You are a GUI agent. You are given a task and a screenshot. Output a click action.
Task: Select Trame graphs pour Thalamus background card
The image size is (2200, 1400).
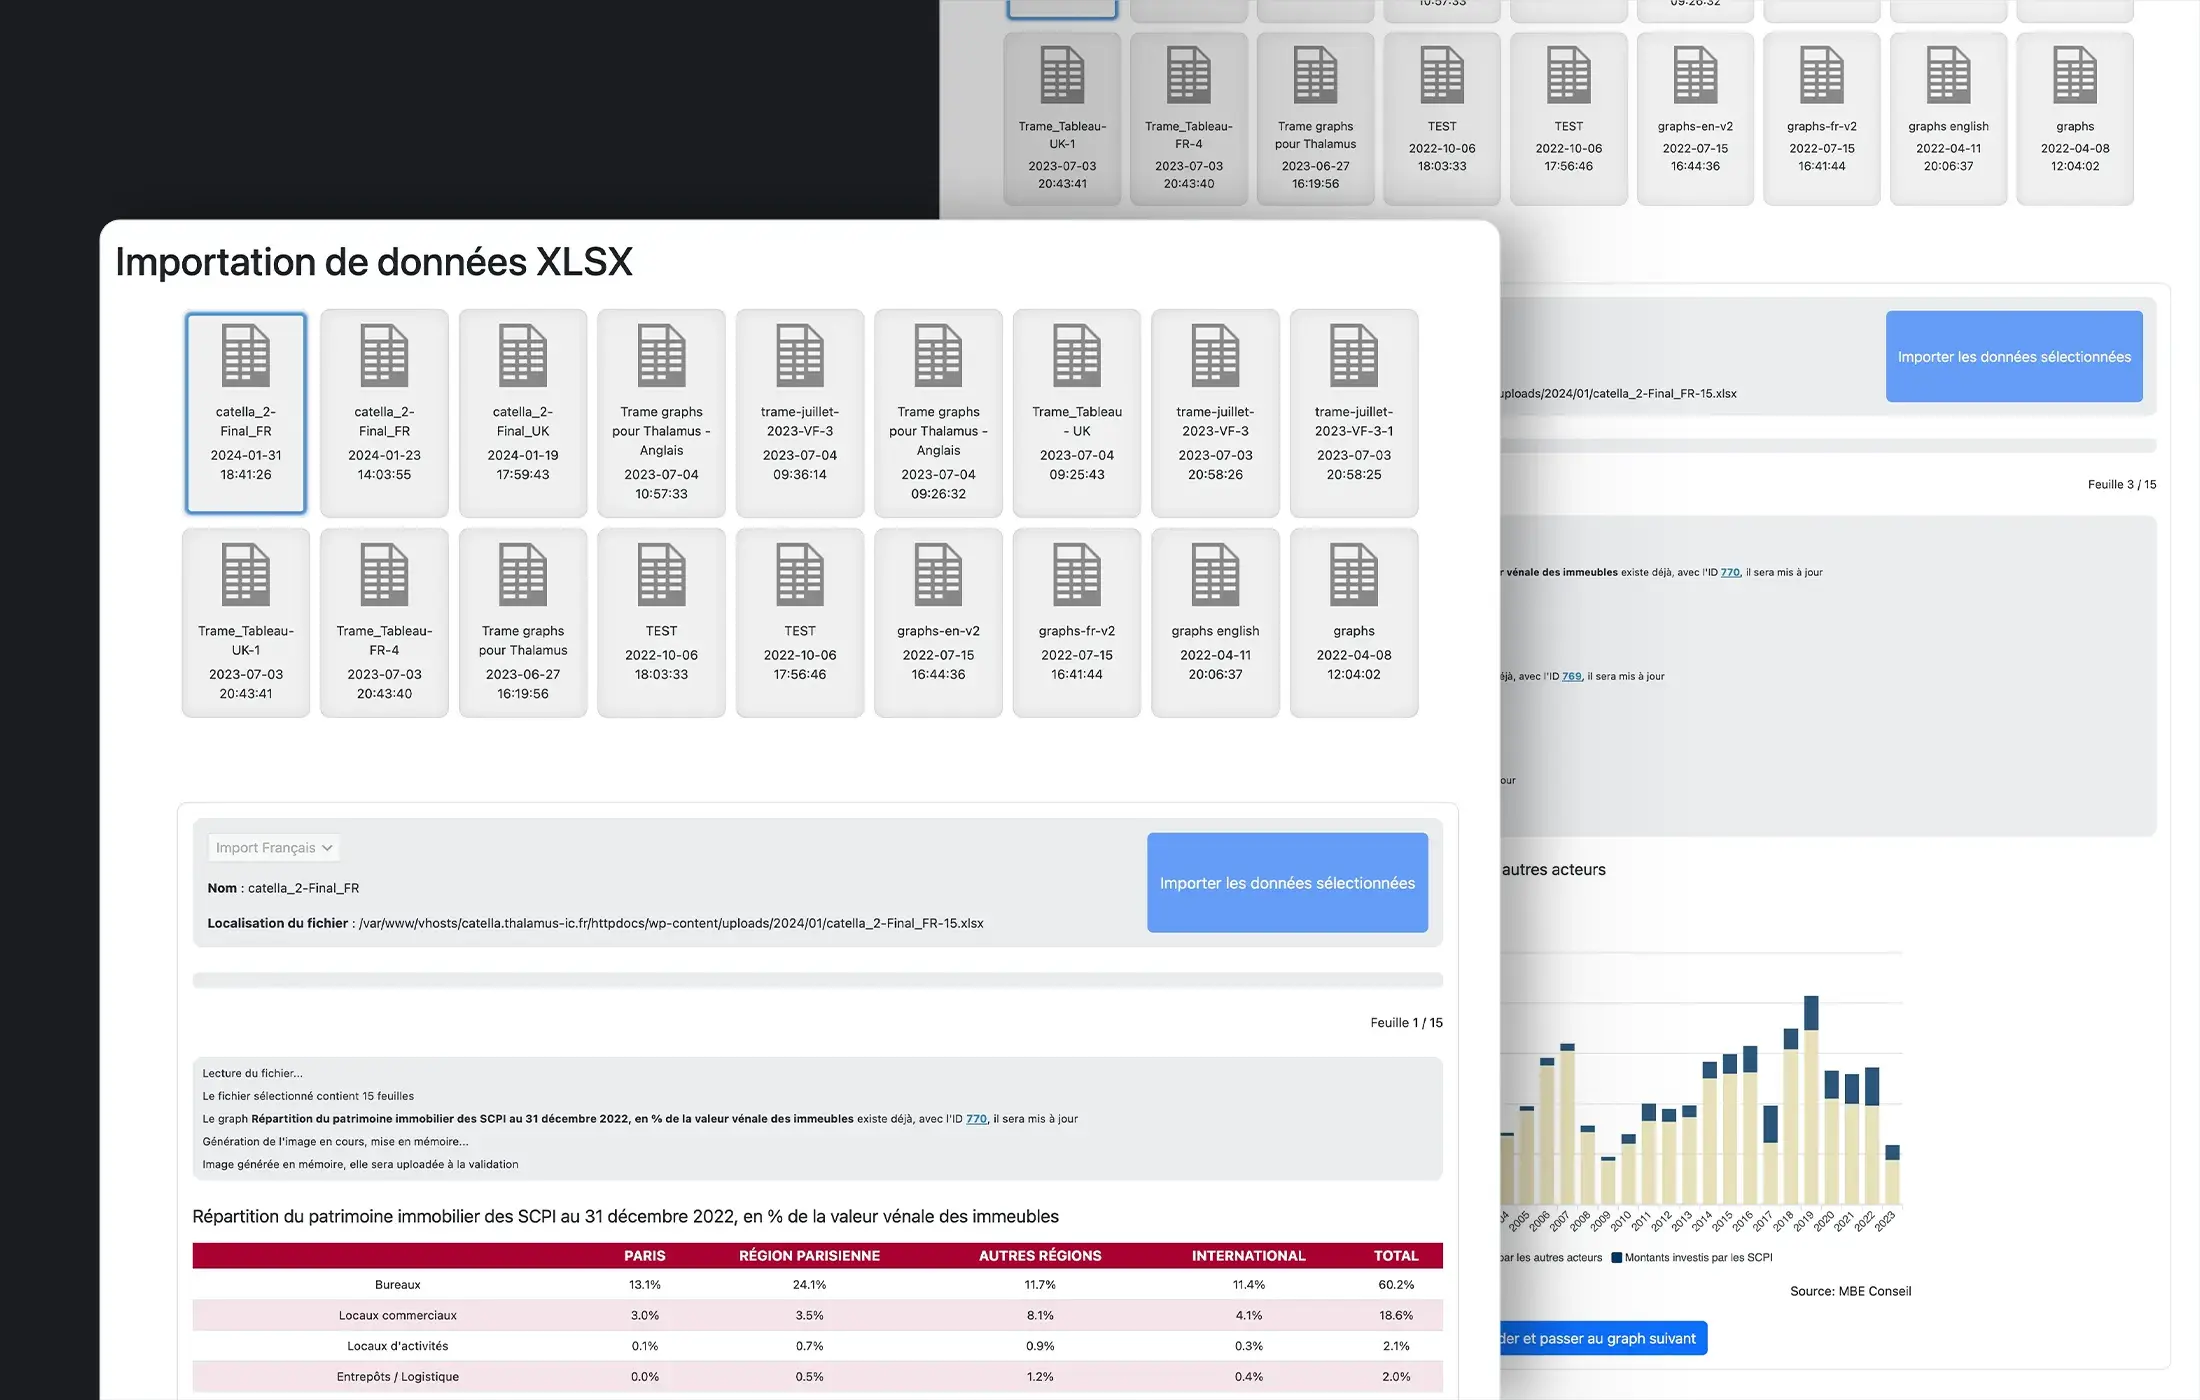[1315, 119]
